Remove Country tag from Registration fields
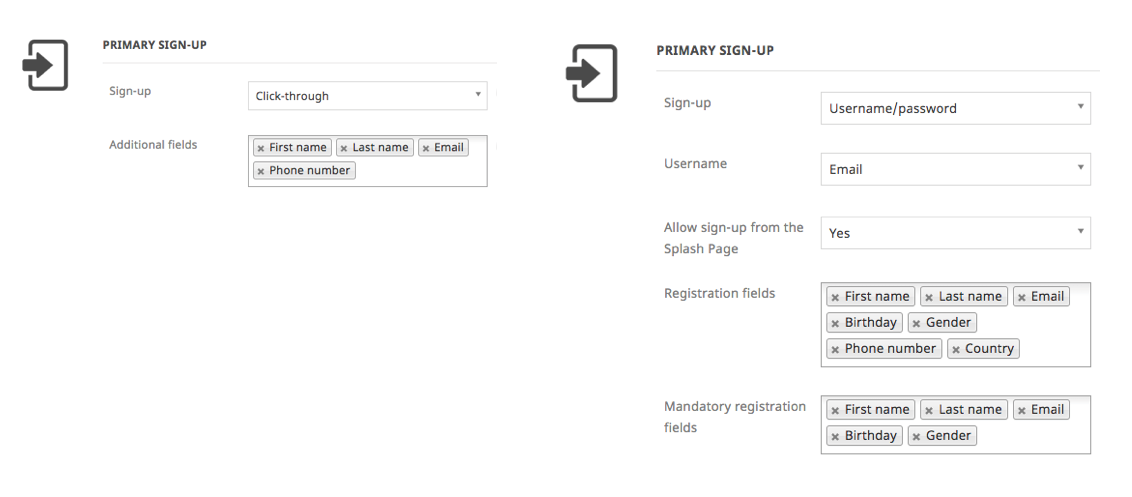The image size is (1132, 497). click(x=955, y=350)
